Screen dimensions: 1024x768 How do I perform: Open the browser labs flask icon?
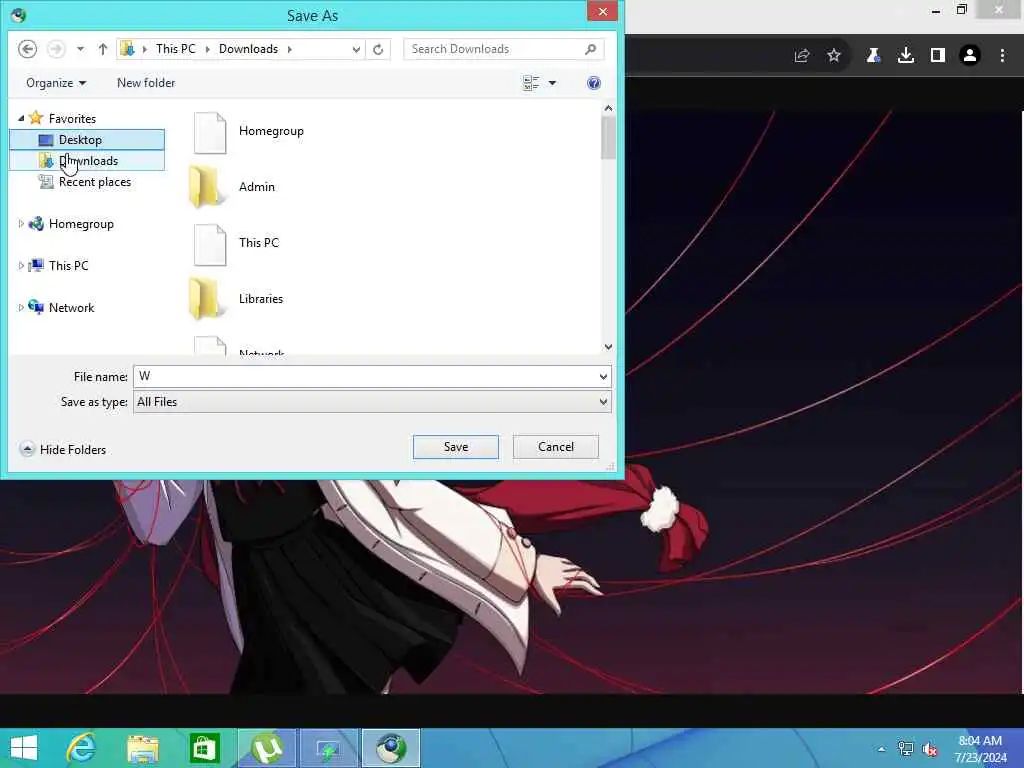873,56
